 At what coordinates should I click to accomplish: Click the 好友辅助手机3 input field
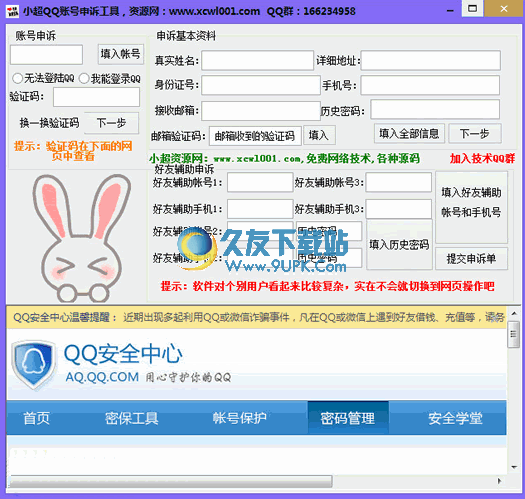pyautogui.click(x=398, y=209)
